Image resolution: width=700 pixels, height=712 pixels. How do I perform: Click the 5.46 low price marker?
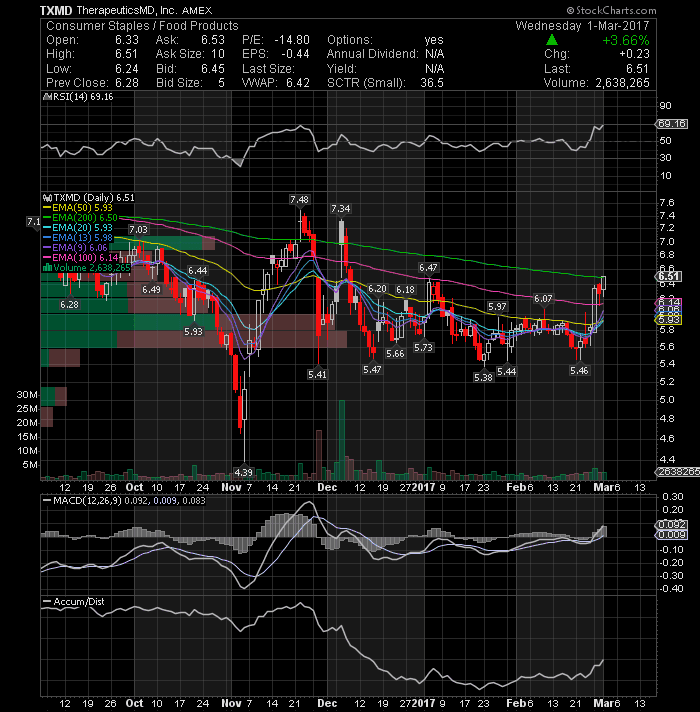coord(579,371)
